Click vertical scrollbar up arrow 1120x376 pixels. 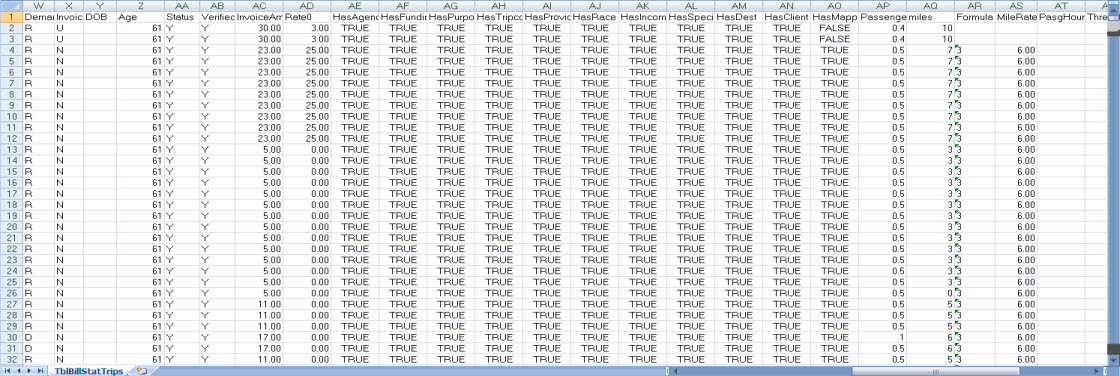pyautogui.click(x=1114, y=11)
